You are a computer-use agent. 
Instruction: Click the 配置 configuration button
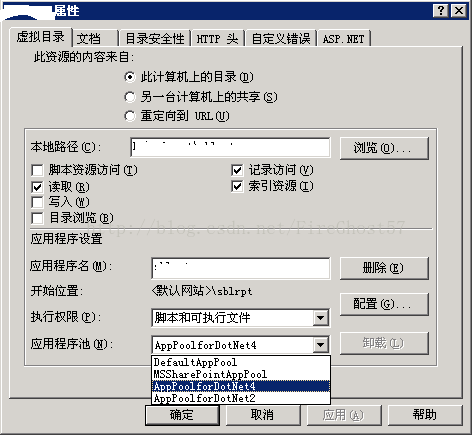[384, 304]
